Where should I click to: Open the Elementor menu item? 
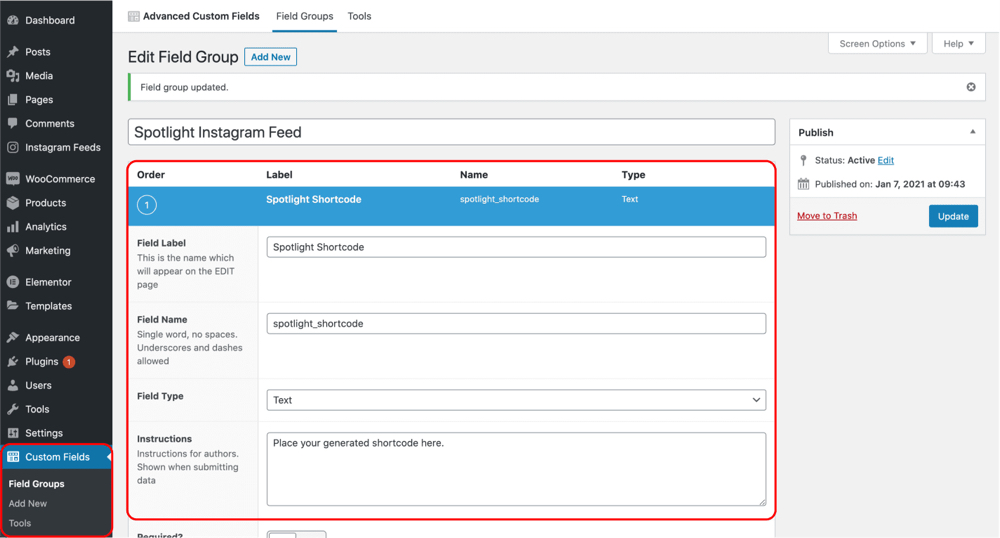[x=56, y=282]
